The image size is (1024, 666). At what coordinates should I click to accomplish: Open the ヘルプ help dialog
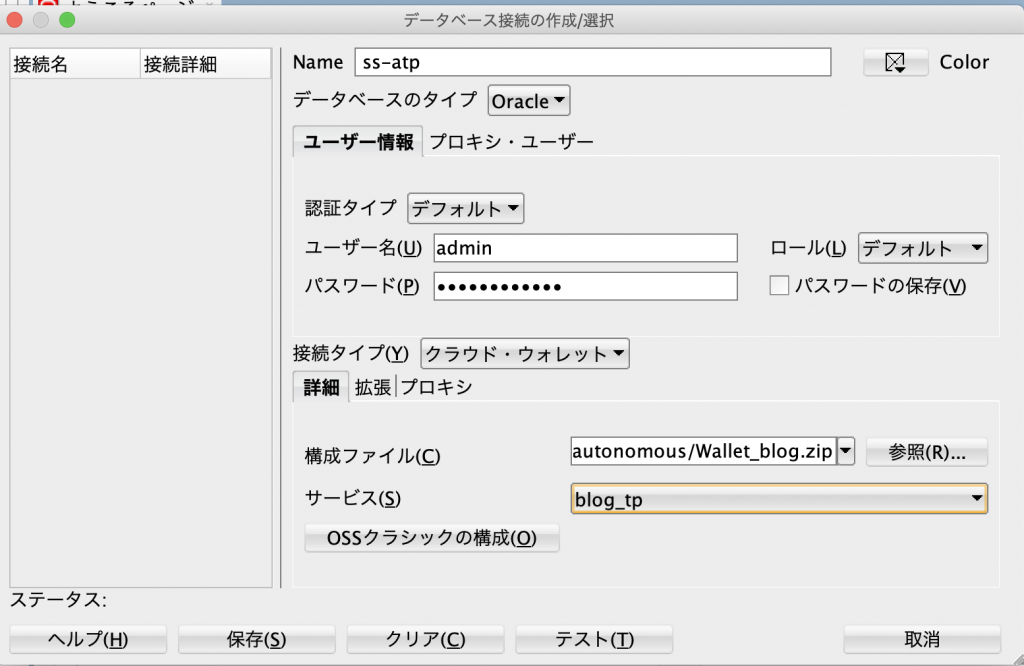coord(87,639)
